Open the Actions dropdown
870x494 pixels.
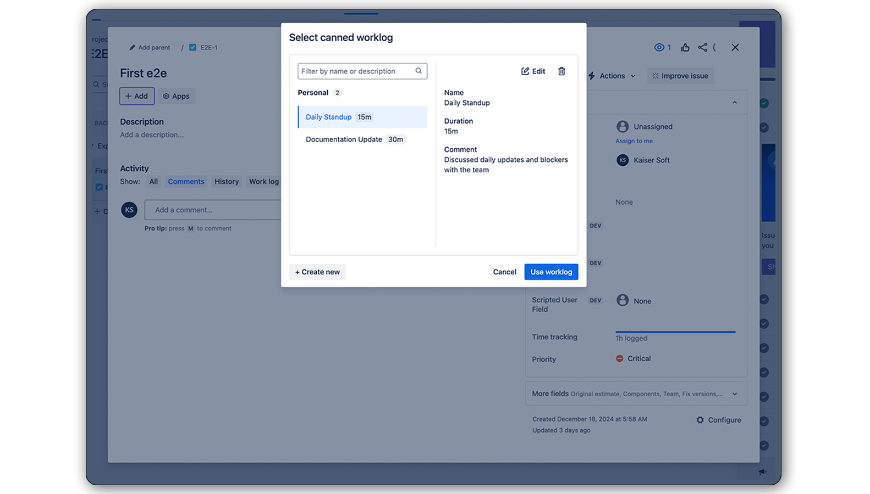[x=612, y=76]
